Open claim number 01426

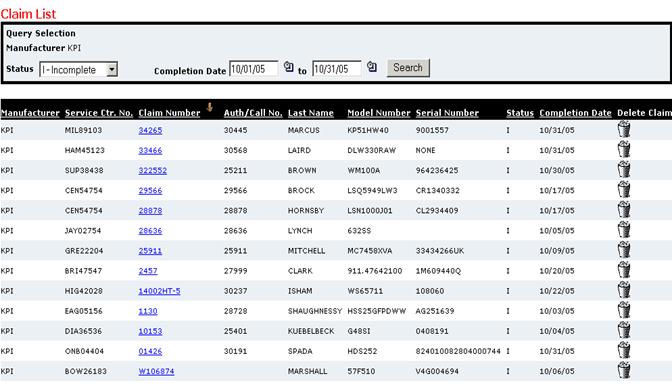(x=150, y=352)
